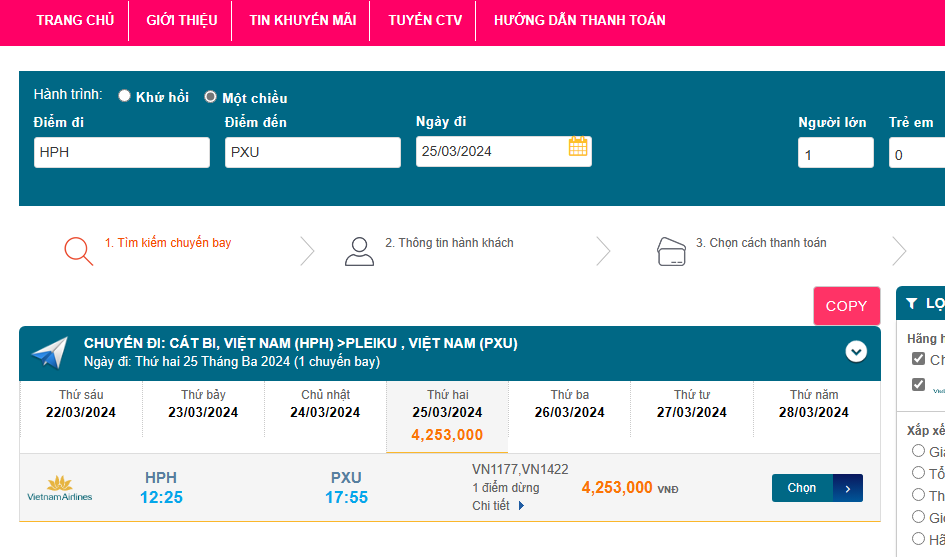
Task: Click the Vietnam Airlines logo
Action: [x=59, y=488]
